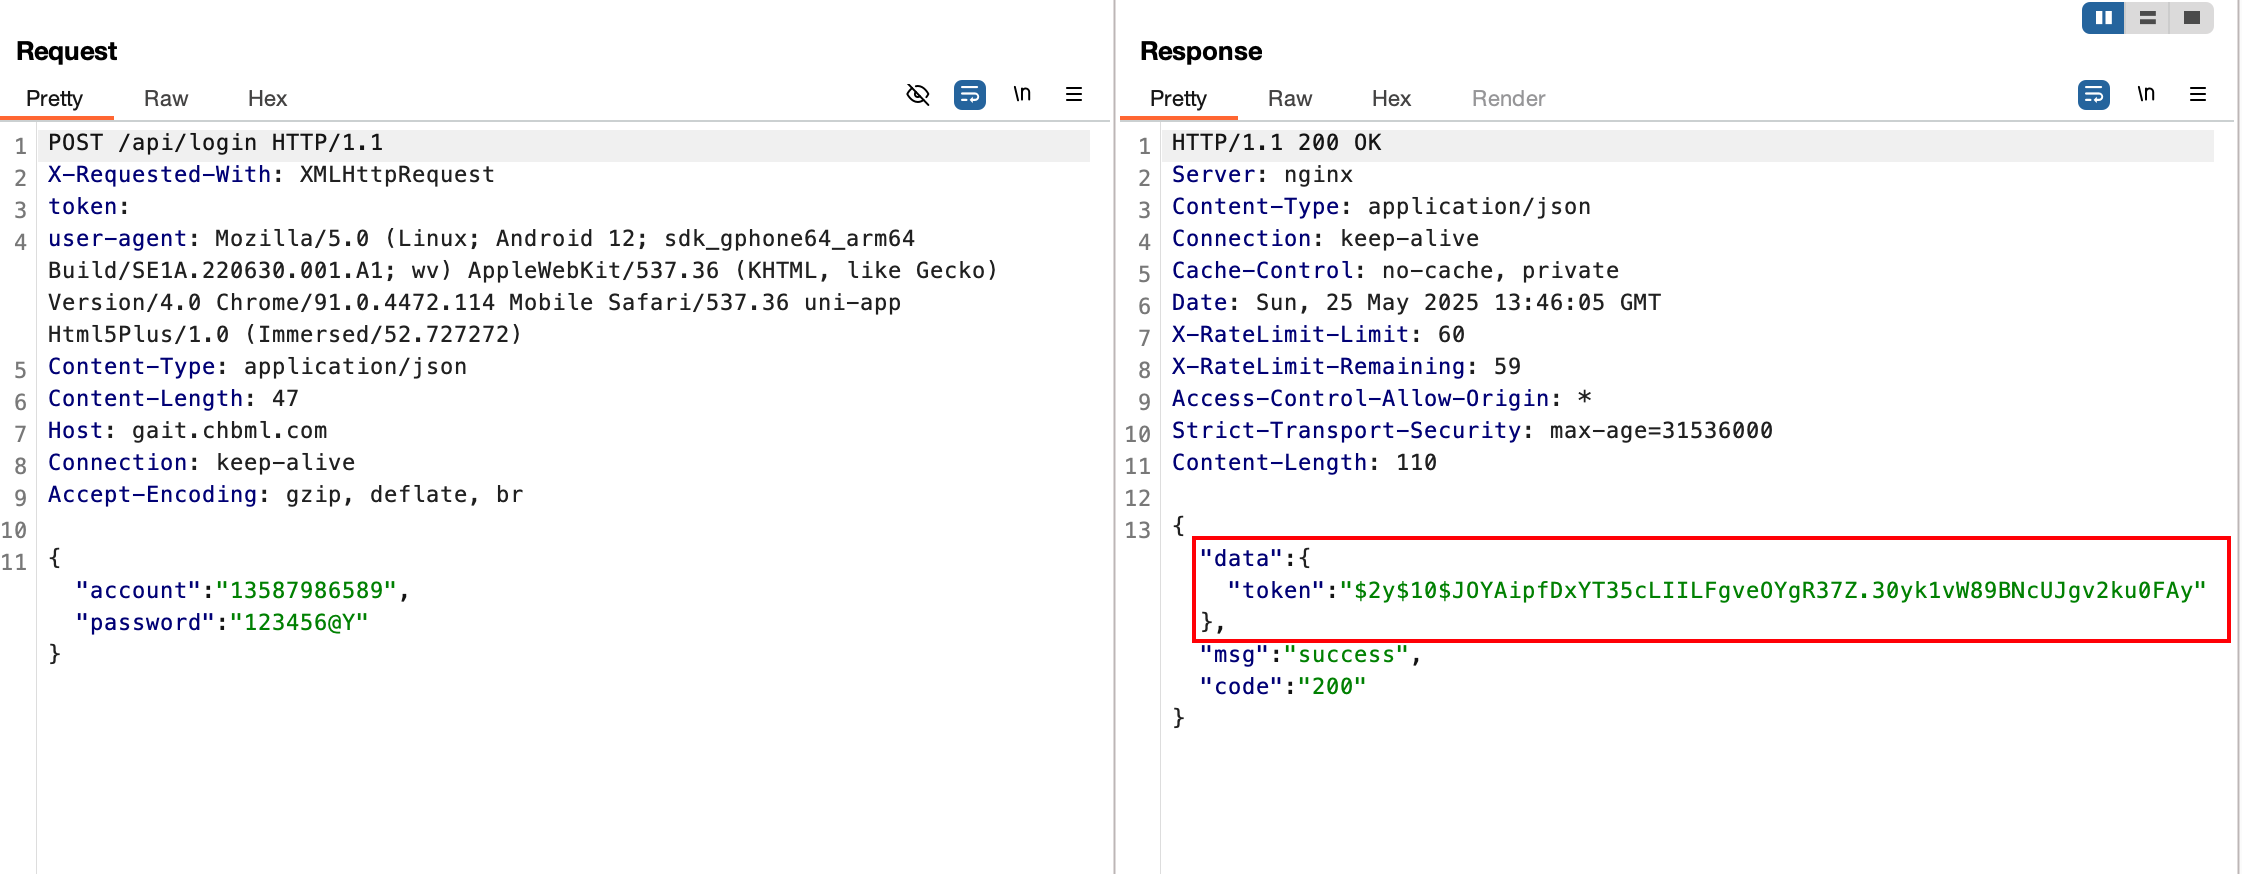Click the Server: nginx header
This screenshot has height=874, width=2242.
pos(1263,175)
